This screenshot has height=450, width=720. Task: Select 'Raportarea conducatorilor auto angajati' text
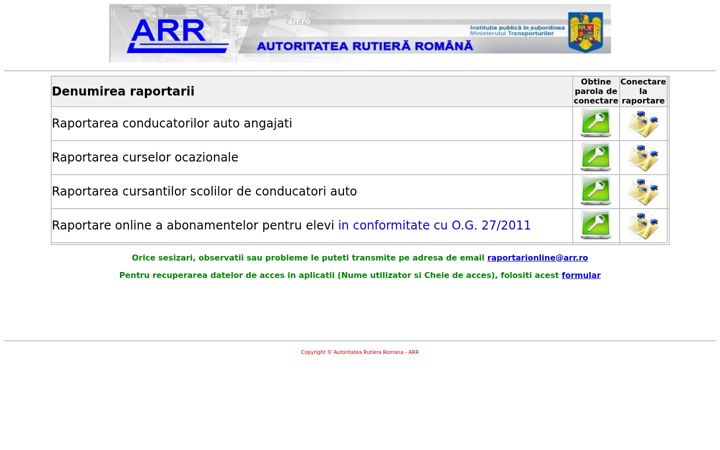[172, 124]
